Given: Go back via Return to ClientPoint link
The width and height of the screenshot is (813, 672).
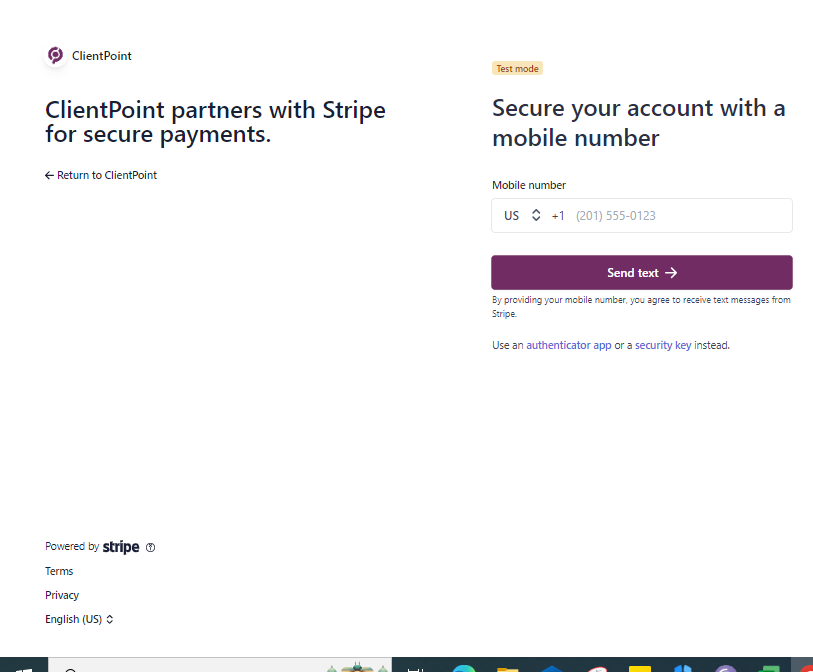Looking at the screenshot, I should point(101,175).
